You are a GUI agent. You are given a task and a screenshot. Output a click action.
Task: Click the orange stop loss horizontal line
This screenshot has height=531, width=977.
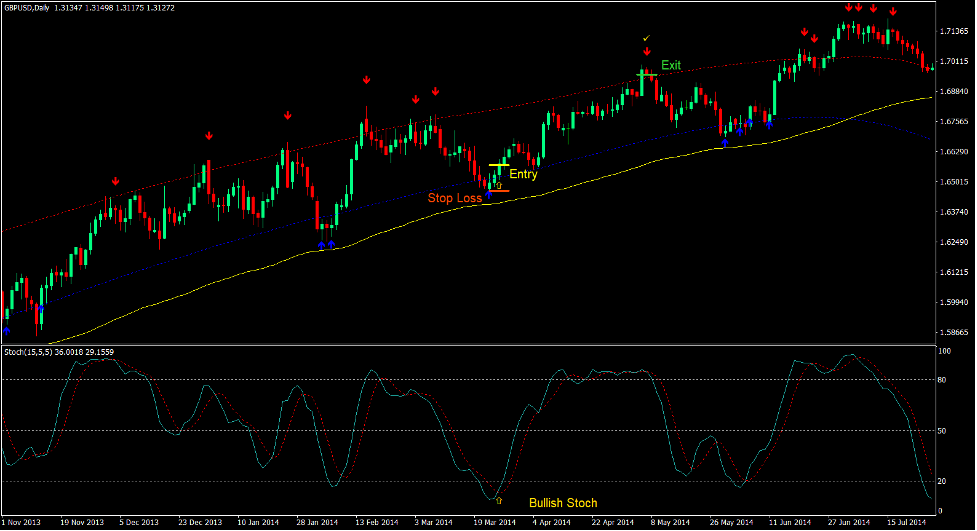click(x=499, y=191)
